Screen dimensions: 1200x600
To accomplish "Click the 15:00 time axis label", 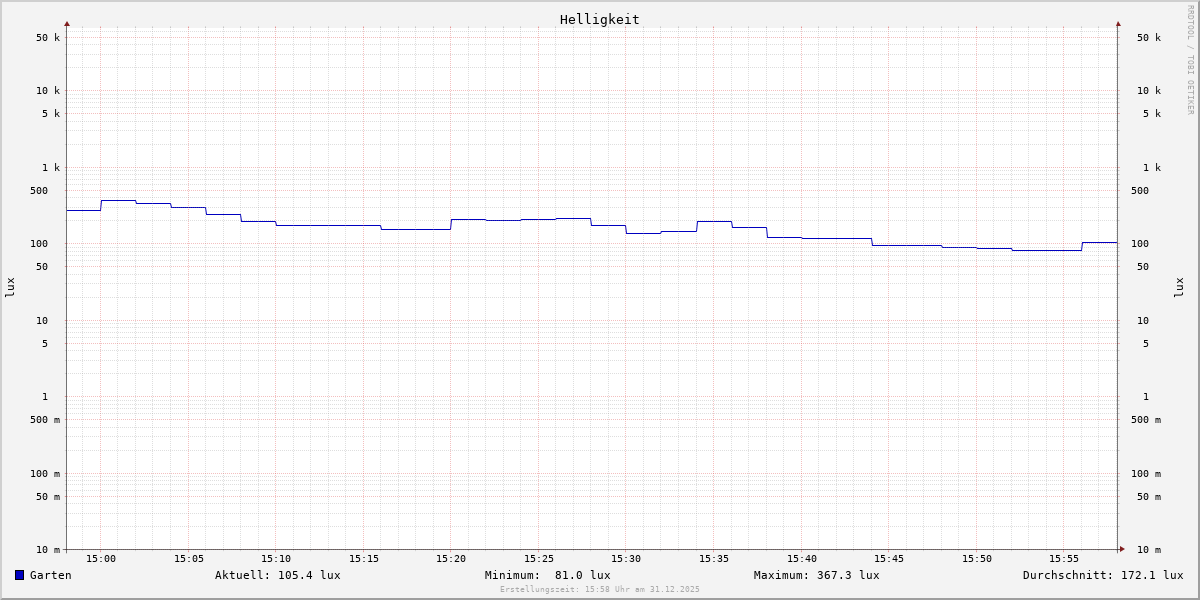I will pyautogui.click(x=101, y=559).
